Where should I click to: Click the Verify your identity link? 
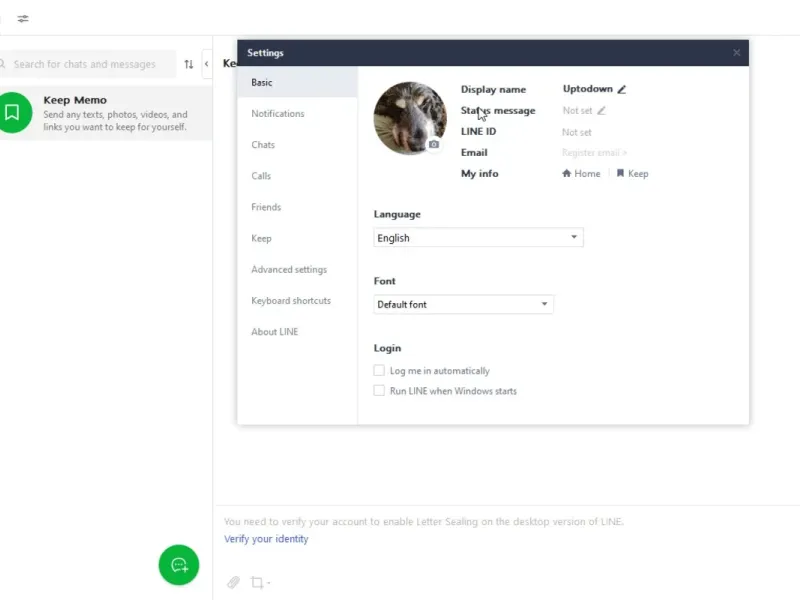click(x=266, y=539)
